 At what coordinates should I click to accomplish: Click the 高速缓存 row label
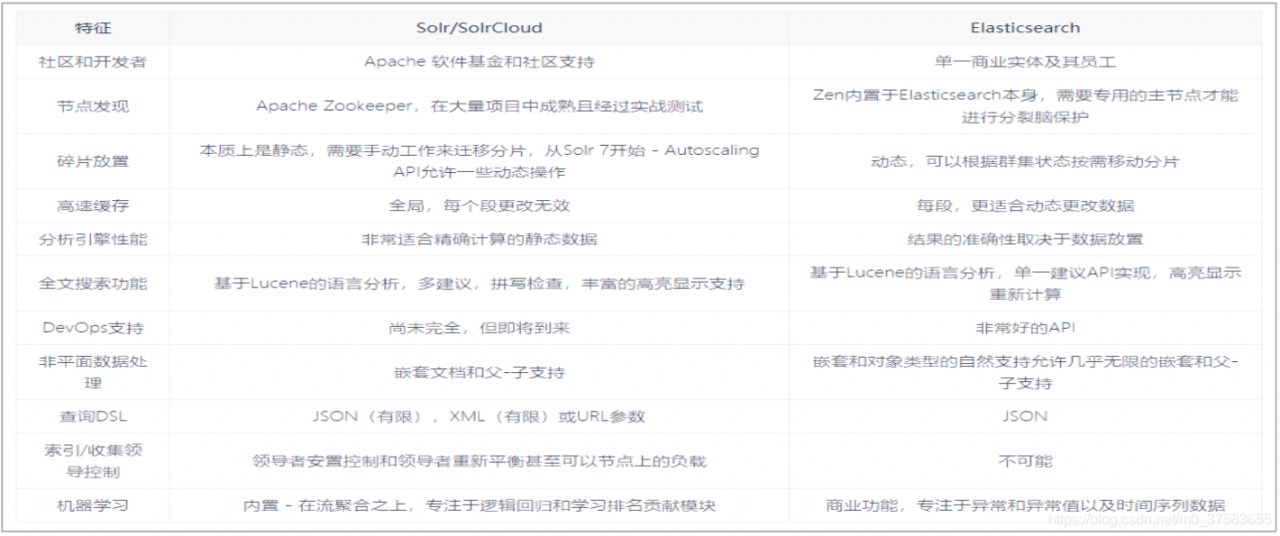click(x=93, y=206)
